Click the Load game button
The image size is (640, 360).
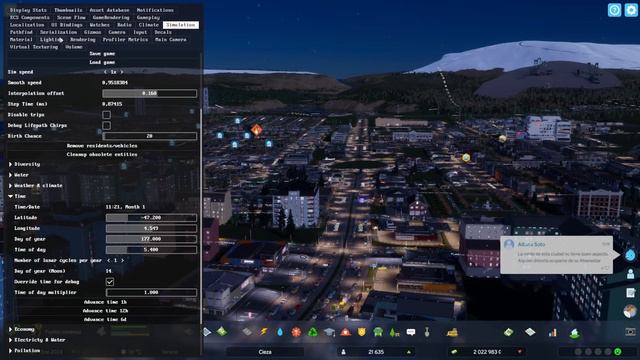pos(102,62)
